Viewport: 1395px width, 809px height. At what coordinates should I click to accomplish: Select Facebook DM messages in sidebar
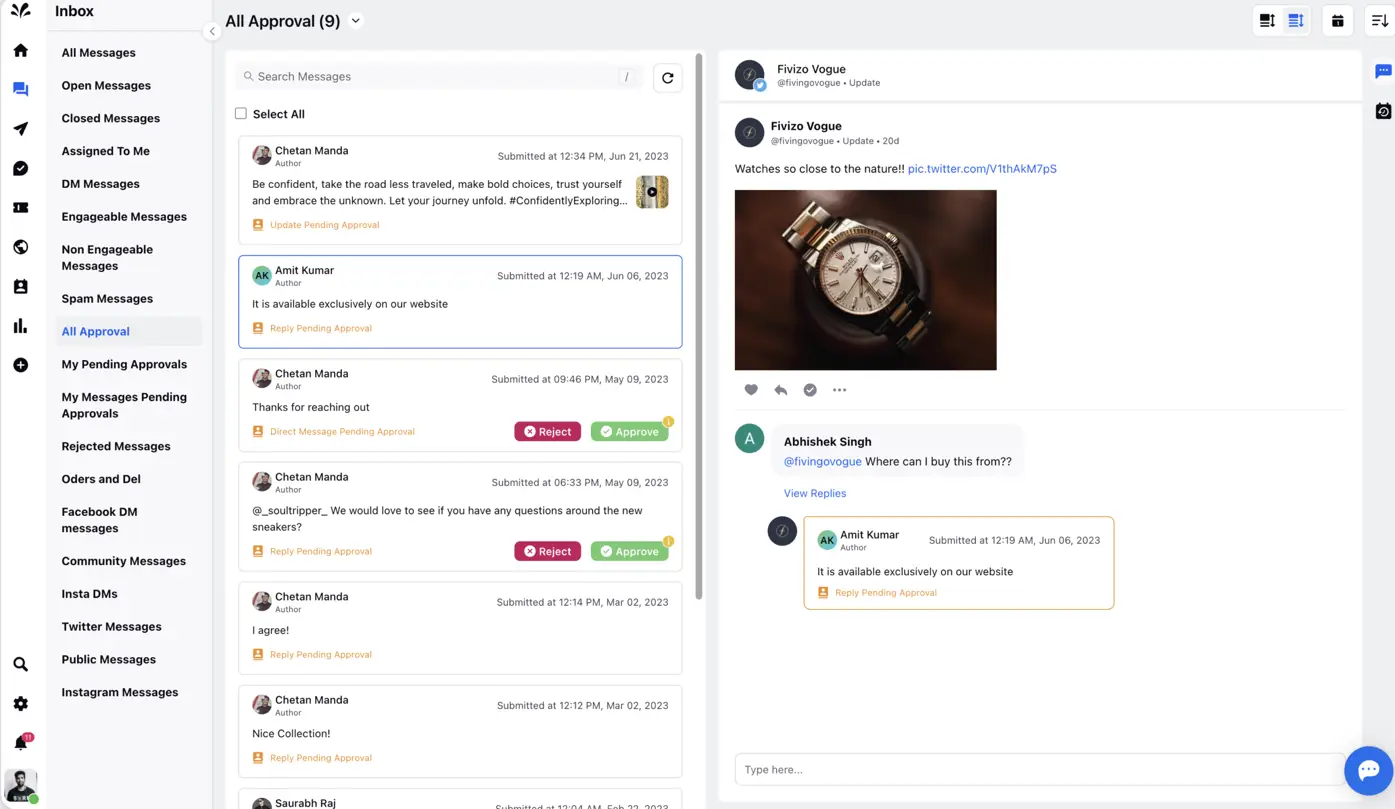[x=99, y=520]
